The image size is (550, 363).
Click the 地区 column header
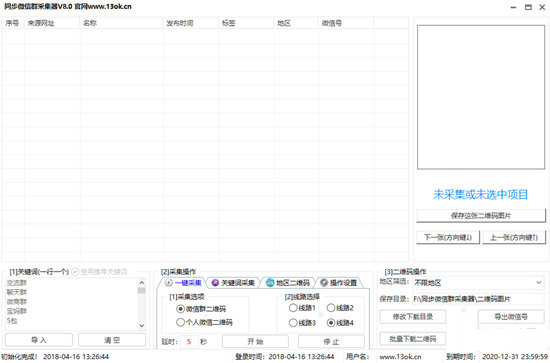click(x=296, y=23)
